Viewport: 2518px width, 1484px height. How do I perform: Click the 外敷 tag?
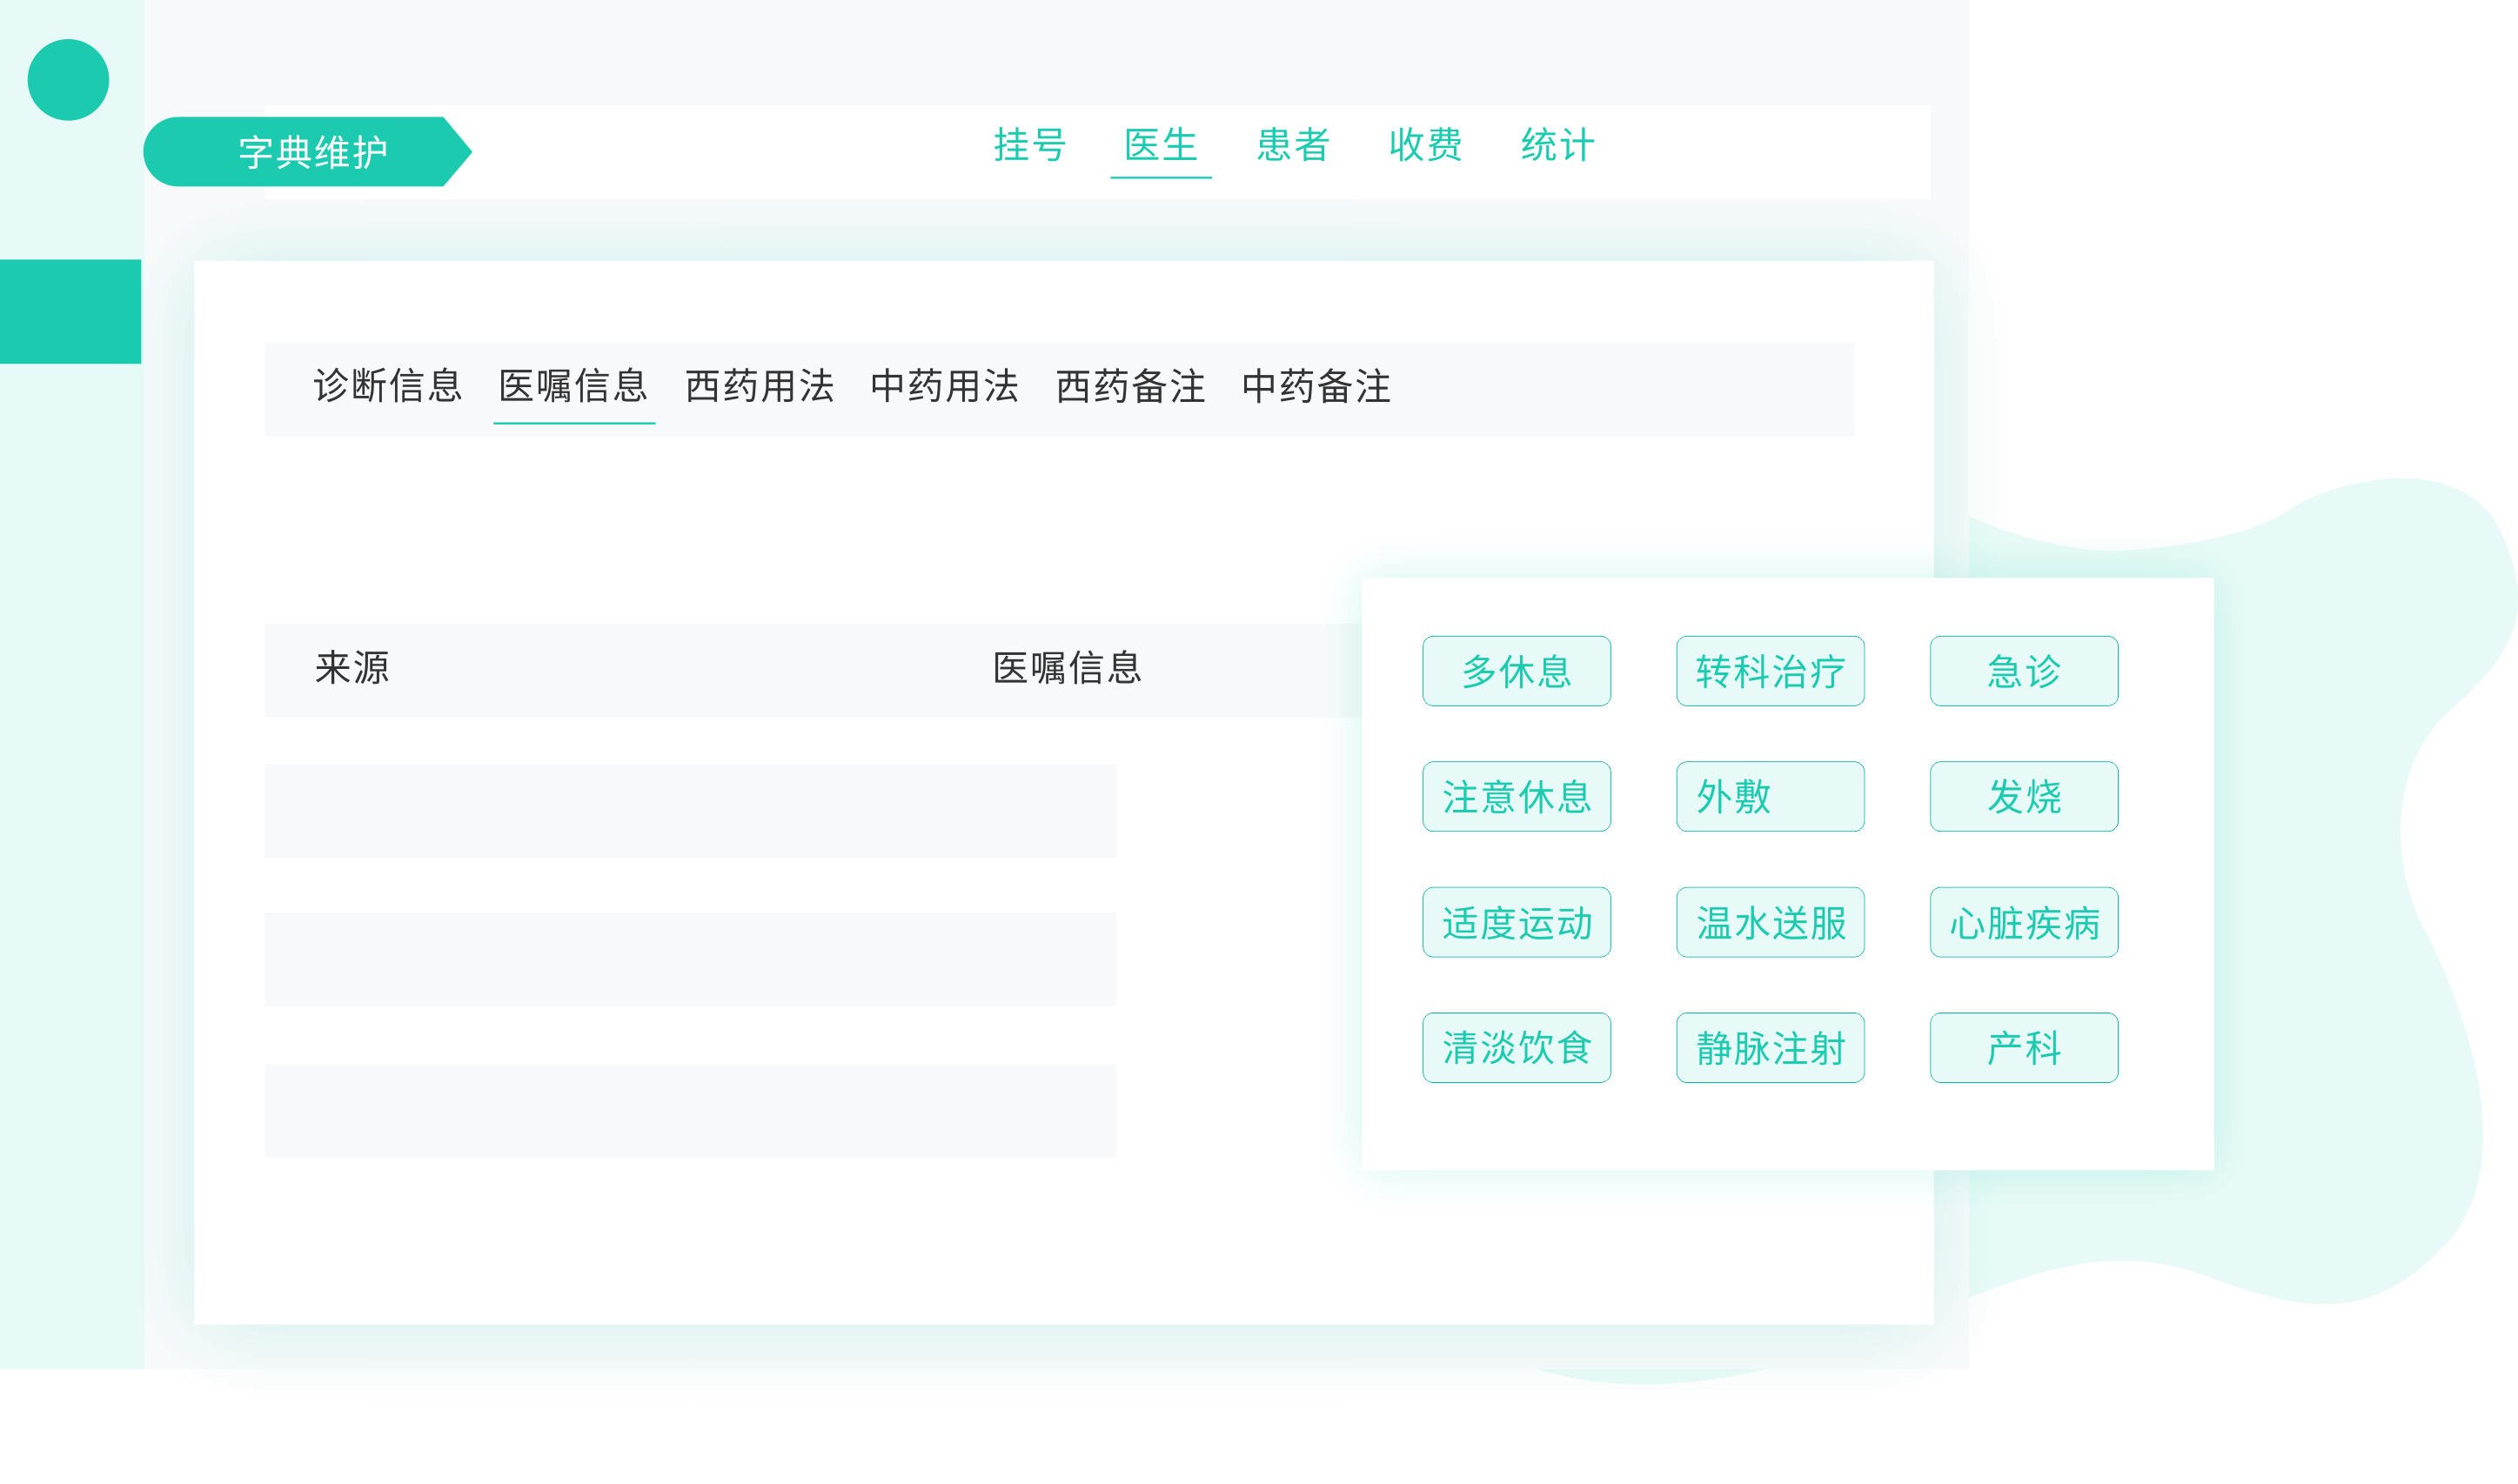coord(1770,797)
